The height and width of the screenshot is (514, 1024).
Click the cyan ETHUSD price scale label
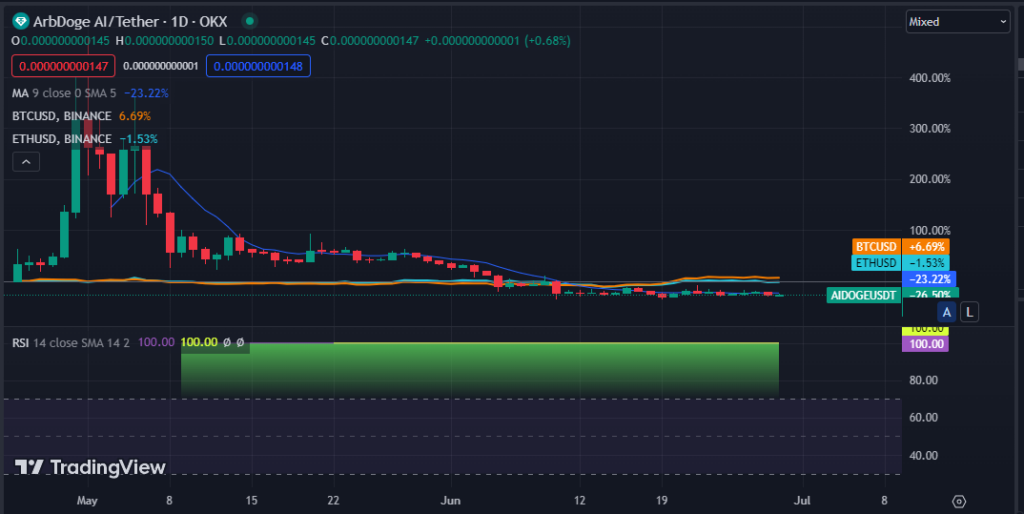click(876, 263)
